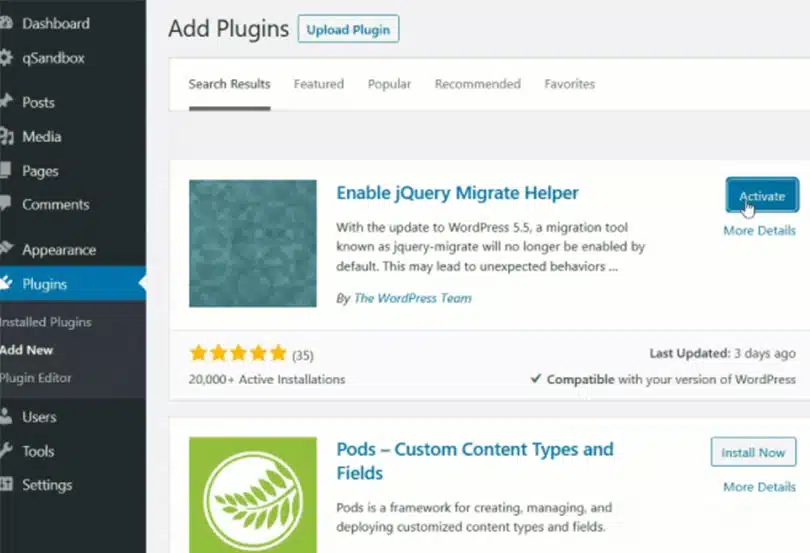The width and height of the screenshot is (810, 553).
Task: Click the Settings icon in sidebar
Action: [6, 485]
